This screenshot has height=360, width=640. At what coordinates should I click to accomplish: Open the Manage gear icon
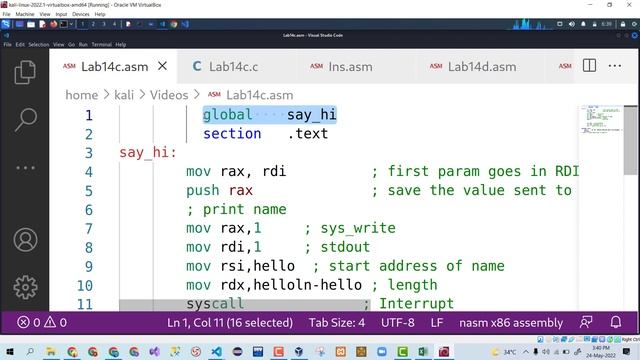[x=25, y=287]
